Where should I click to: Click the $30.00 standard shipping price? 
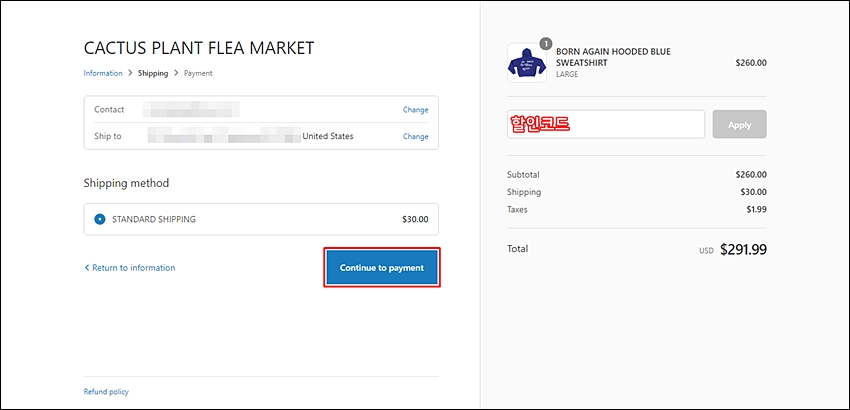pyautogui.click(x=415, y=220)
